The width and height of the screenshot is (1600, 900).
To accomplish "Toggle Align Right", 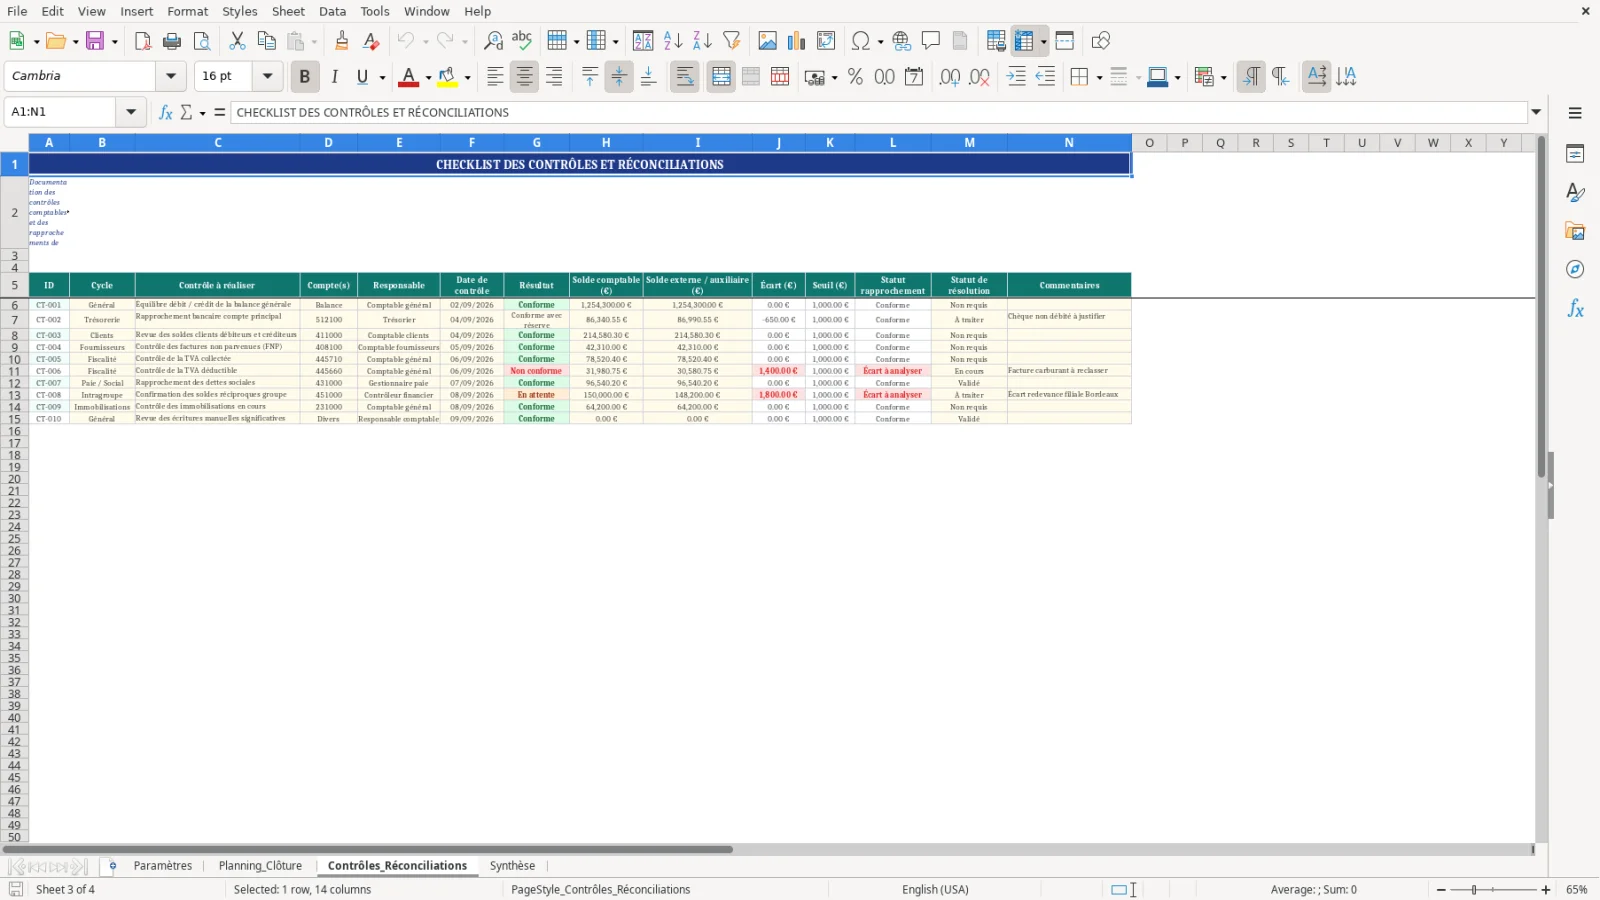I will [x=554, y=77].
